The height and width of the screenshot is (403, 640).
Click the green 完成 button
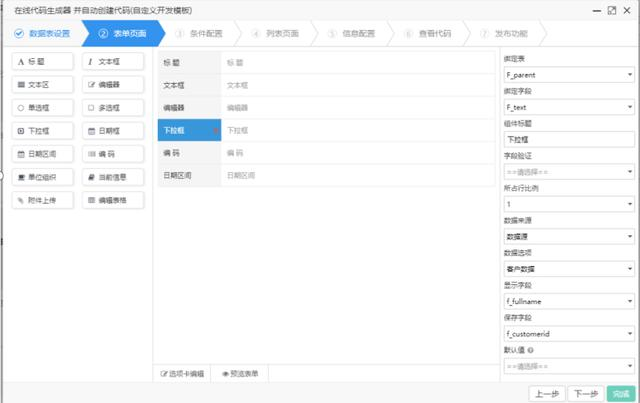coord(621,394)
